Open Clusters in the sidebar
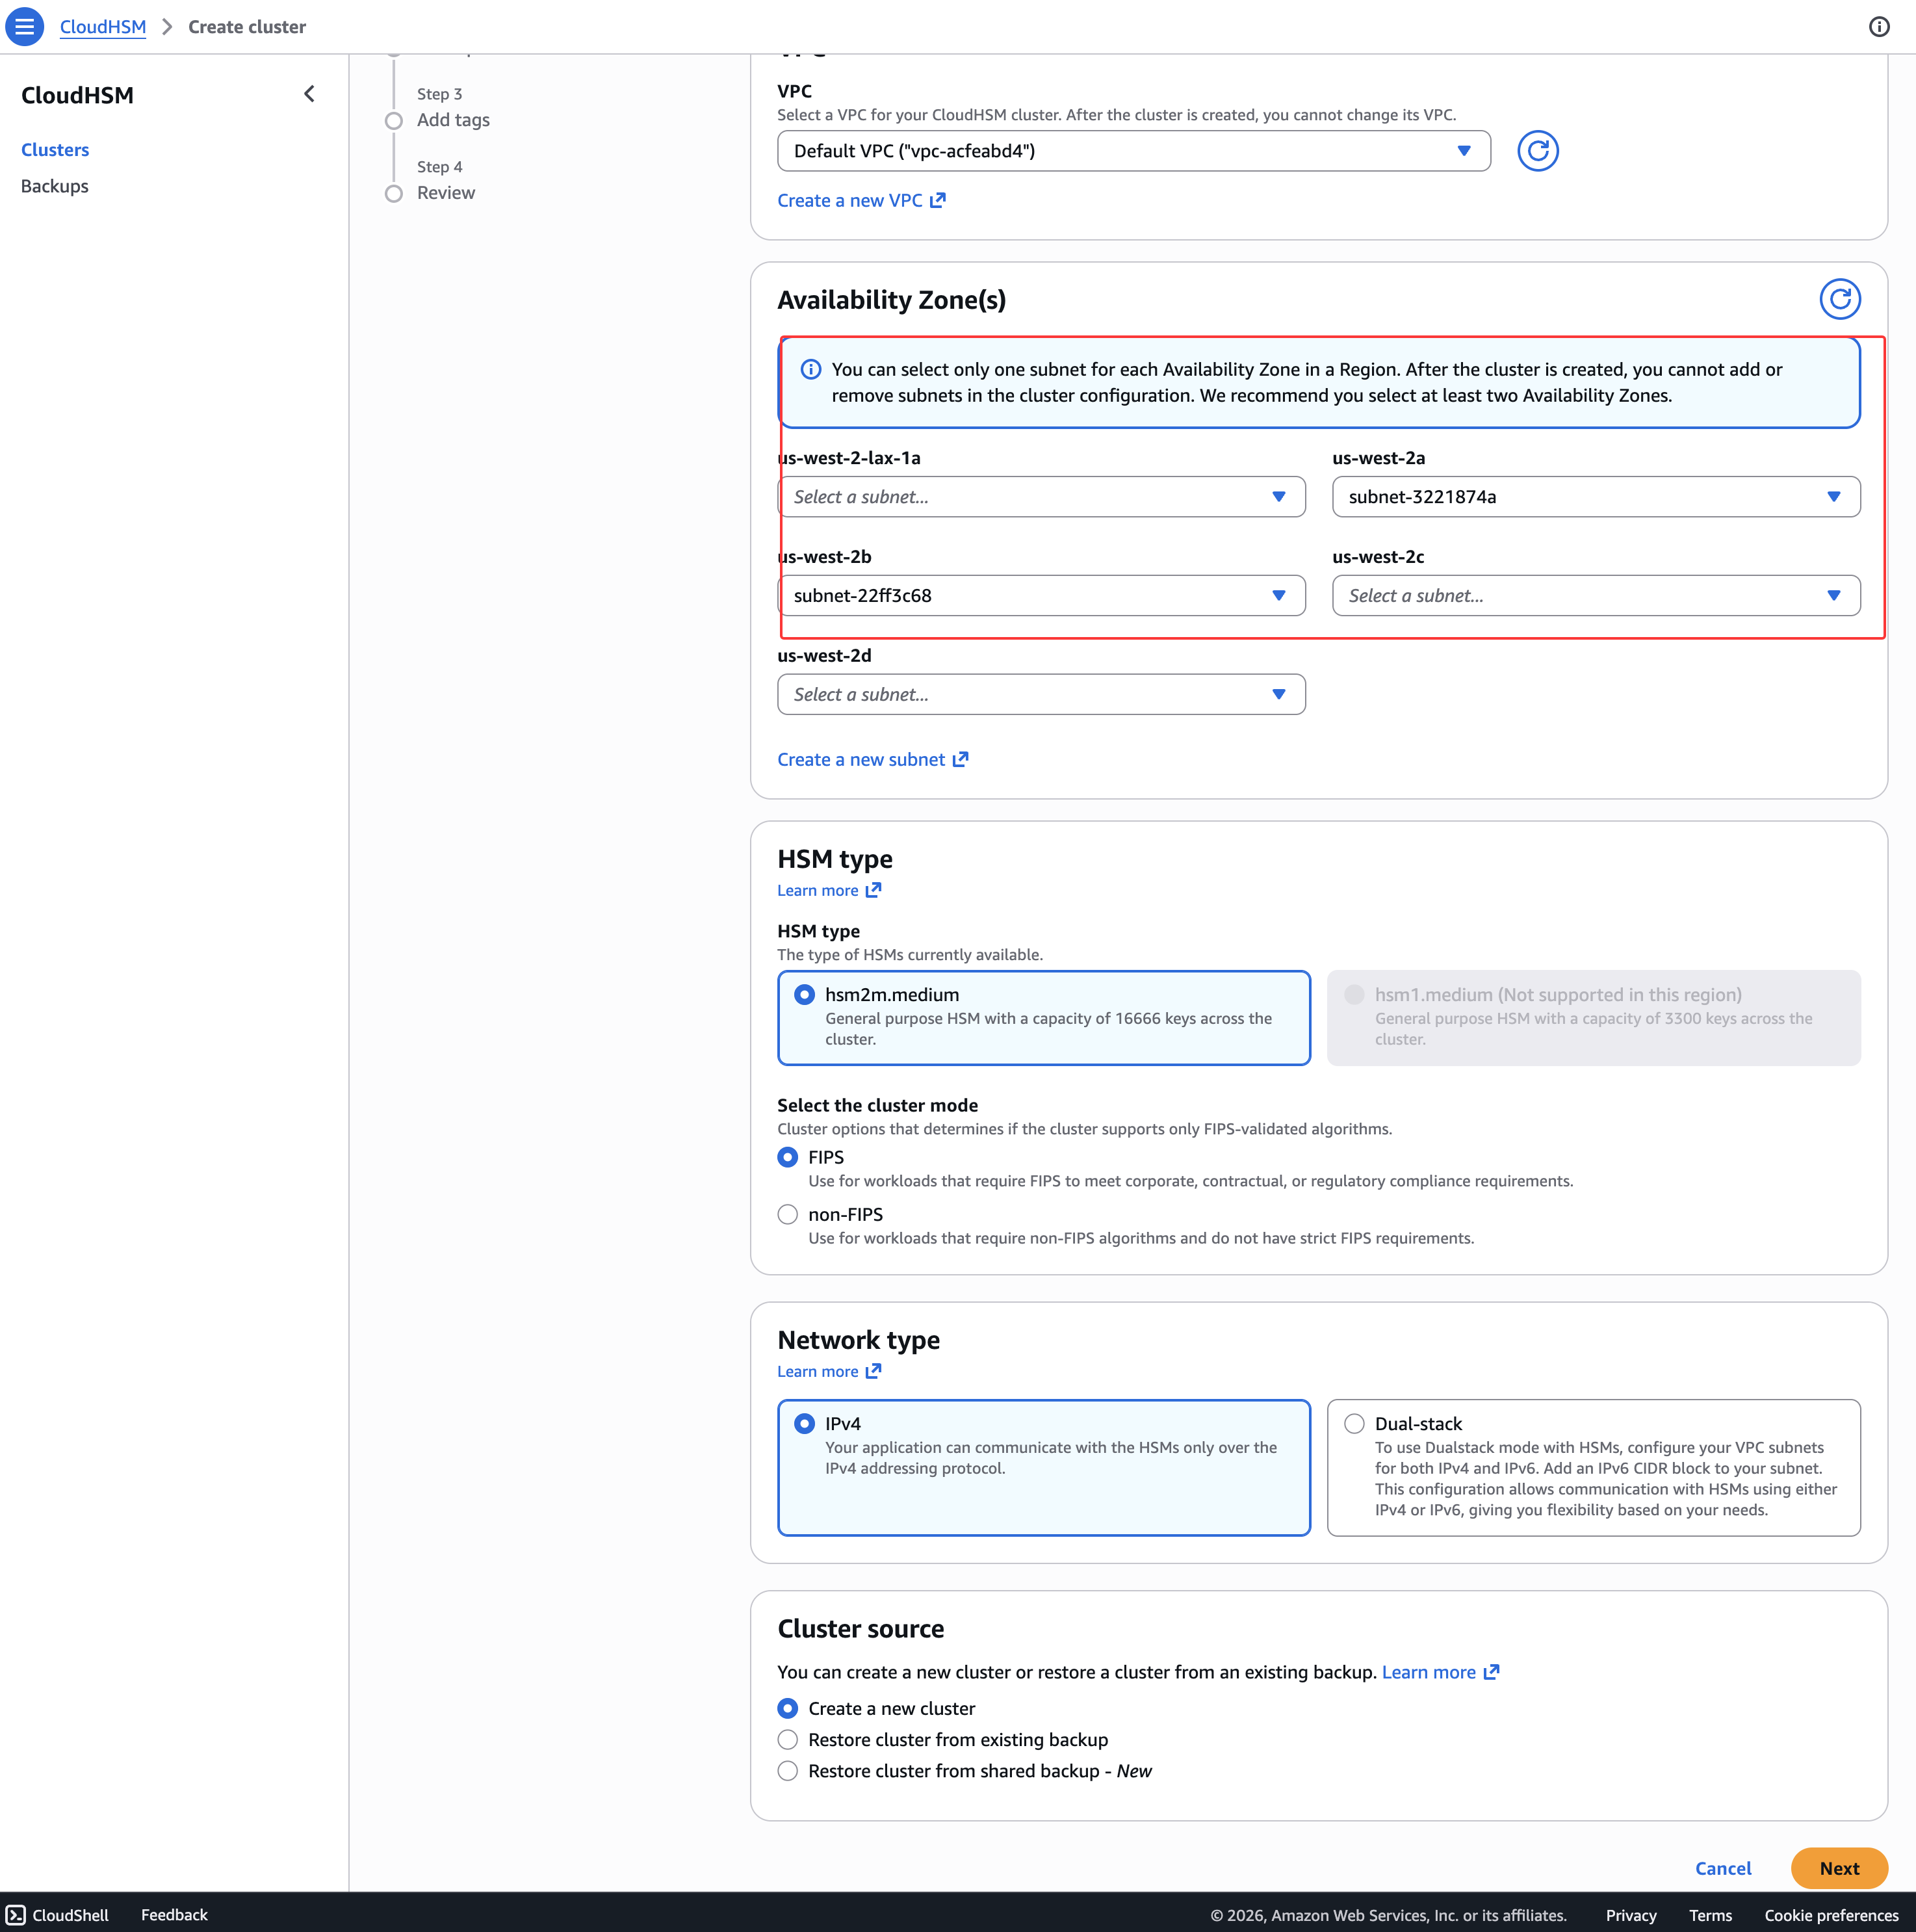 55,150
